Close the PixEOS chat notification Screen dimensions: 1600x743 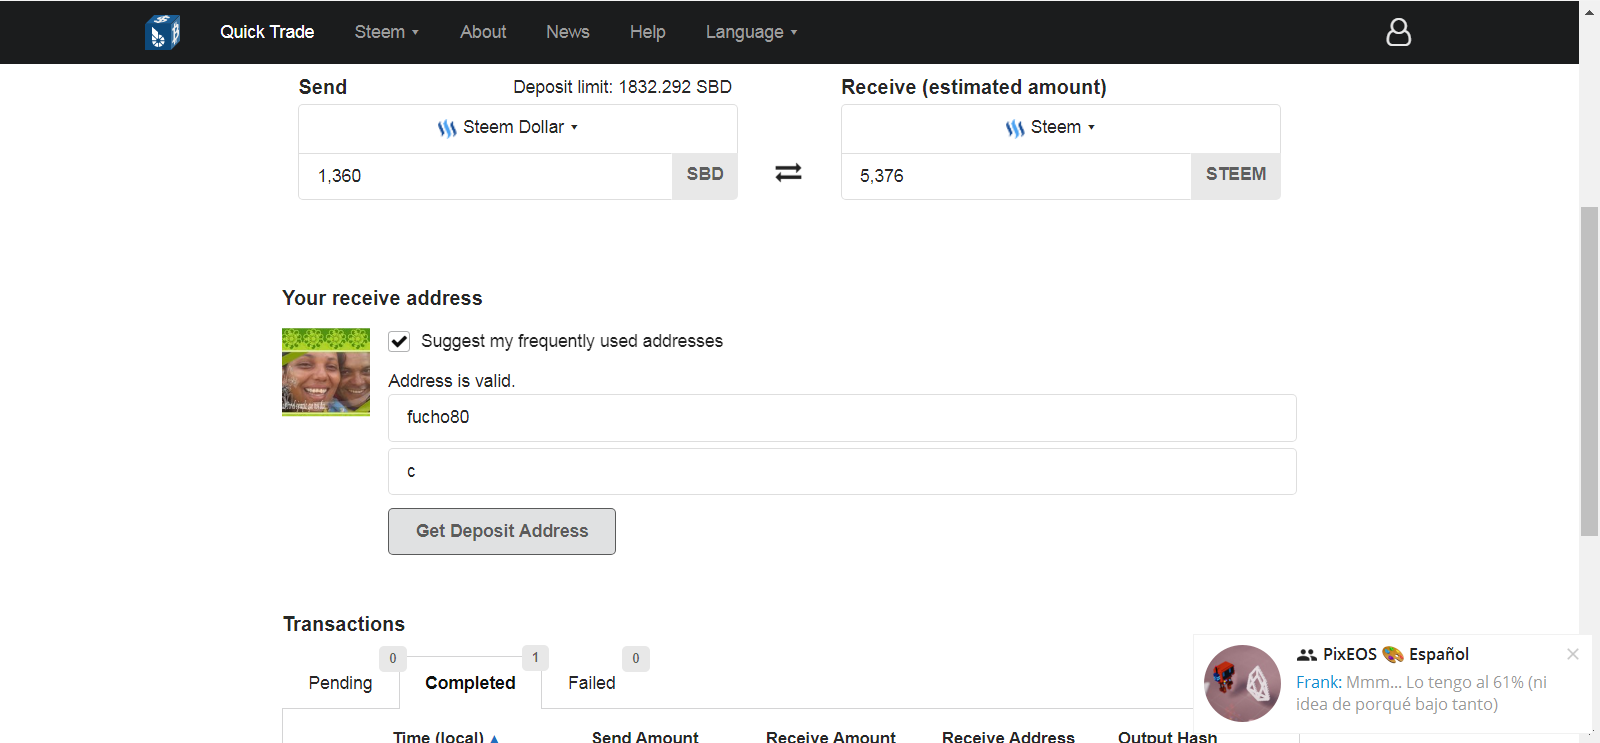tap(1573, 654)
